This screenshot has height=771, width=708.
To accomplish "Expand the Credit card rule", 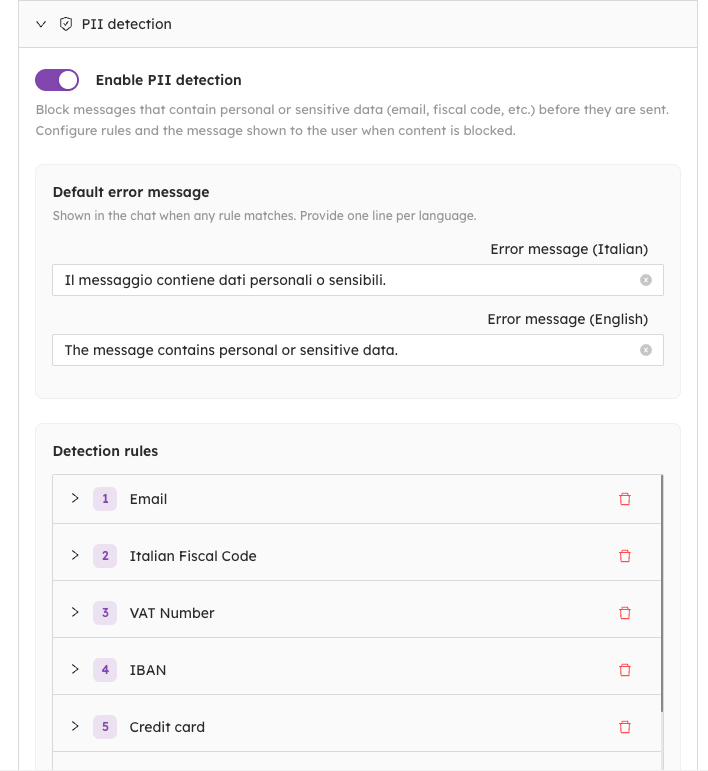I will 75,726.
